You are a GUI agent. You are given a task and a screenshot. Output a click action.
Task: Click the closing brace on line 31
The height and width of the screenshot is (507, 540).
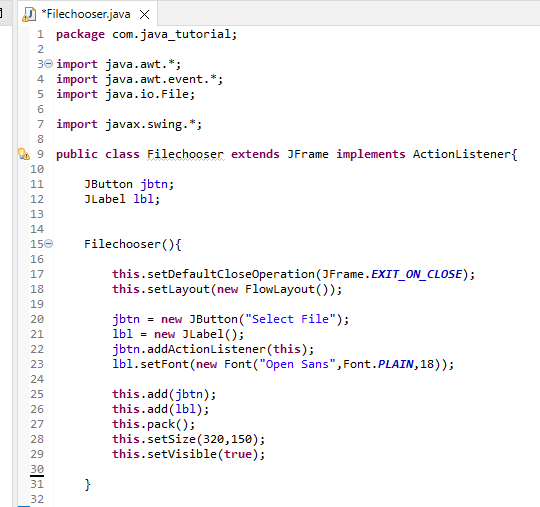(x=87, y=484)
